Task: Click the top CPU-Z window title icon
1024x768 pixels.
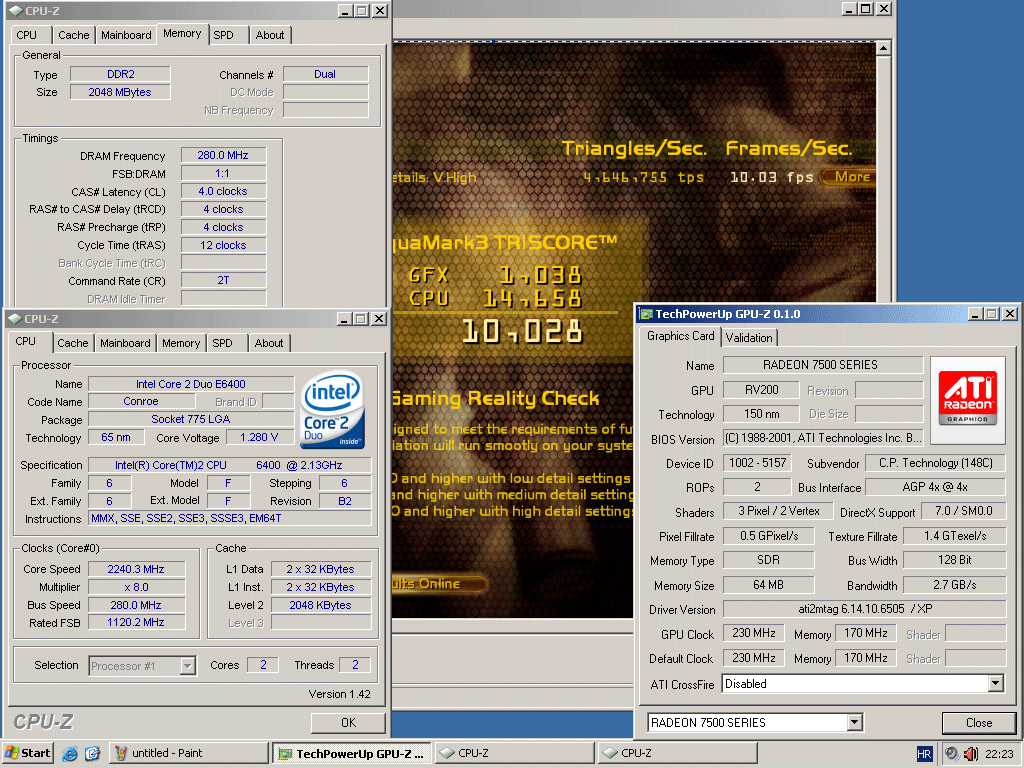Action: pos(16,11)
